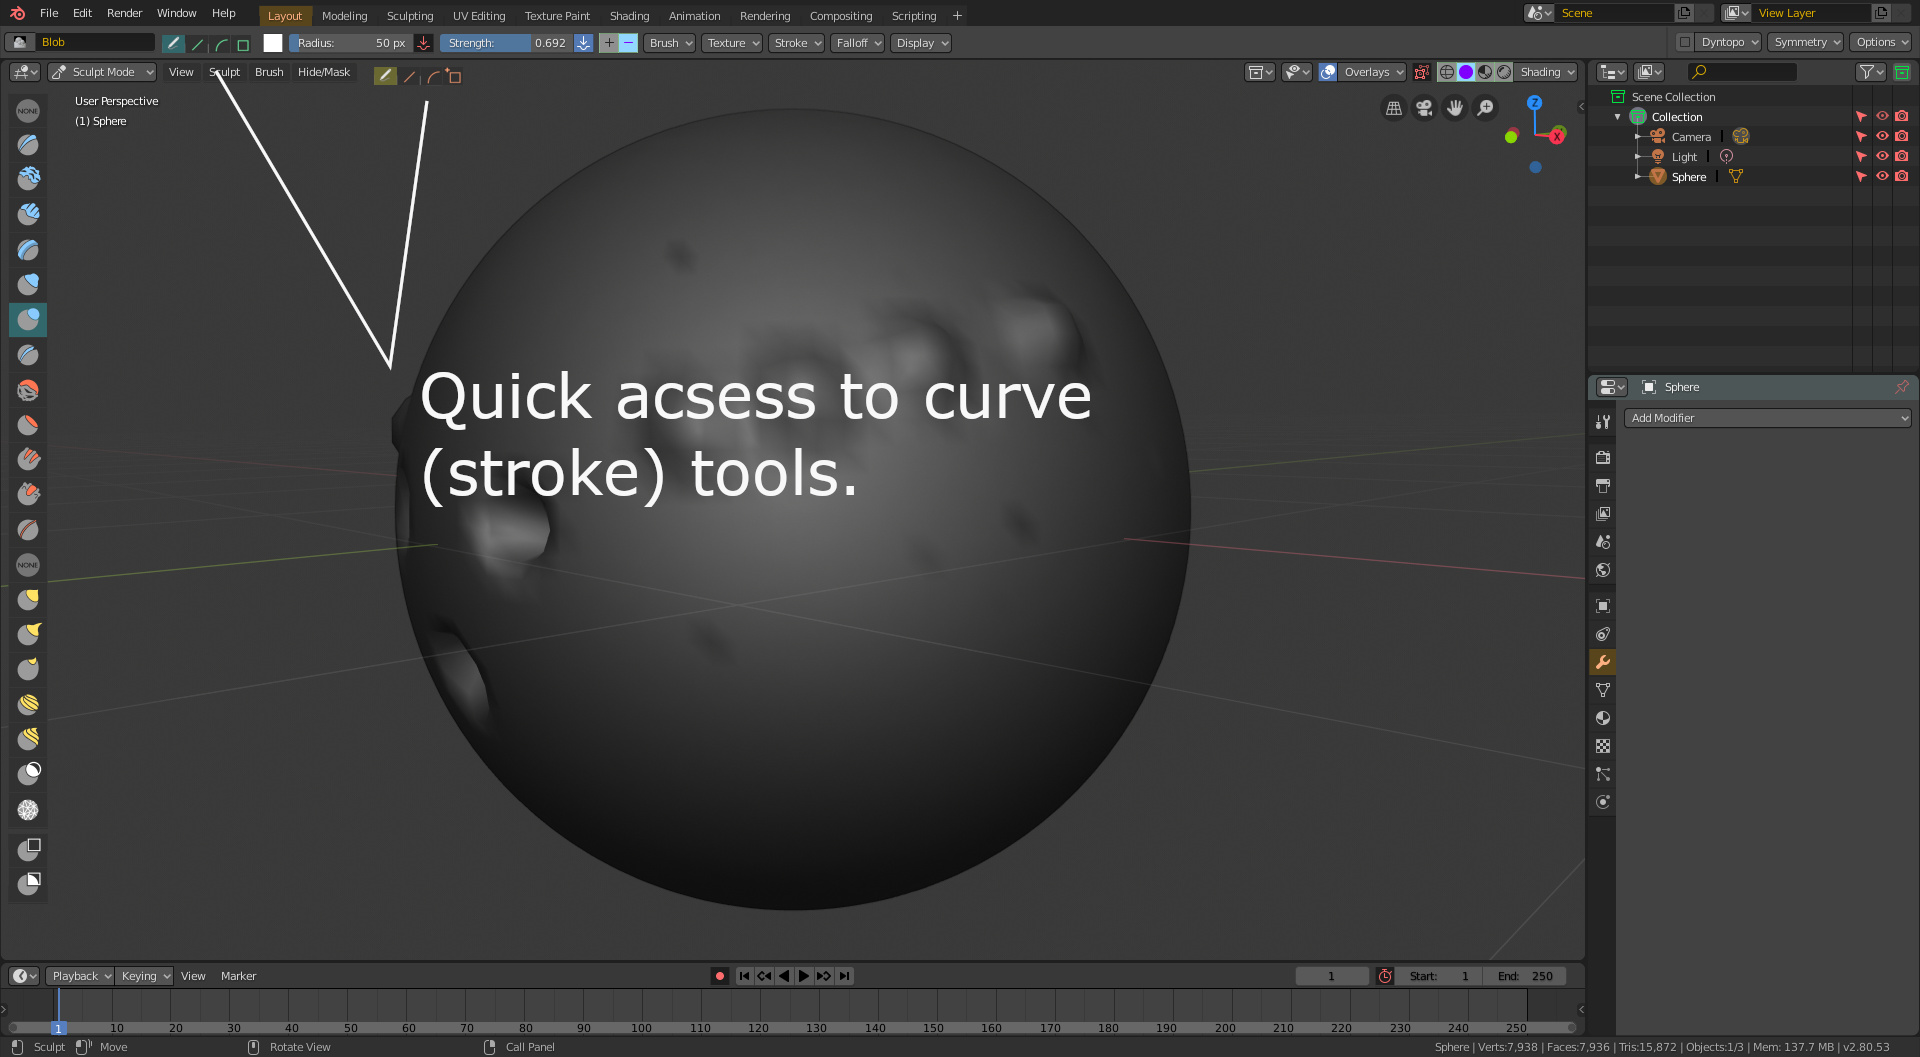Image resolution: width=1920 pixels, height=1057 pixels.
Task: Toggle strength pressure sensitivity
Action: coord(583,43)
